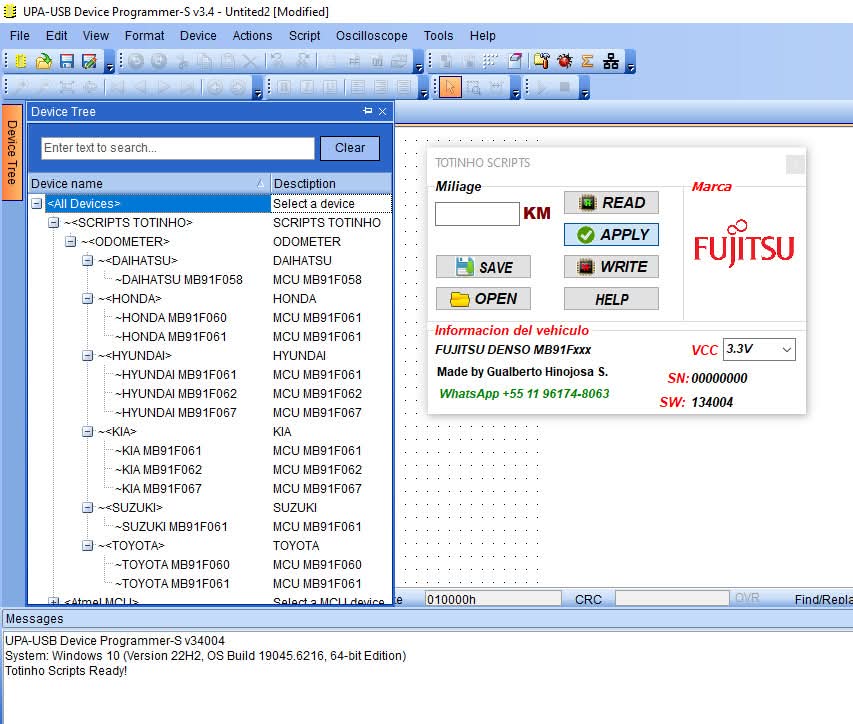Switch to the vertical Device Tree tab
This screenshot has height=724, width=853.
[x=12, y=152]
